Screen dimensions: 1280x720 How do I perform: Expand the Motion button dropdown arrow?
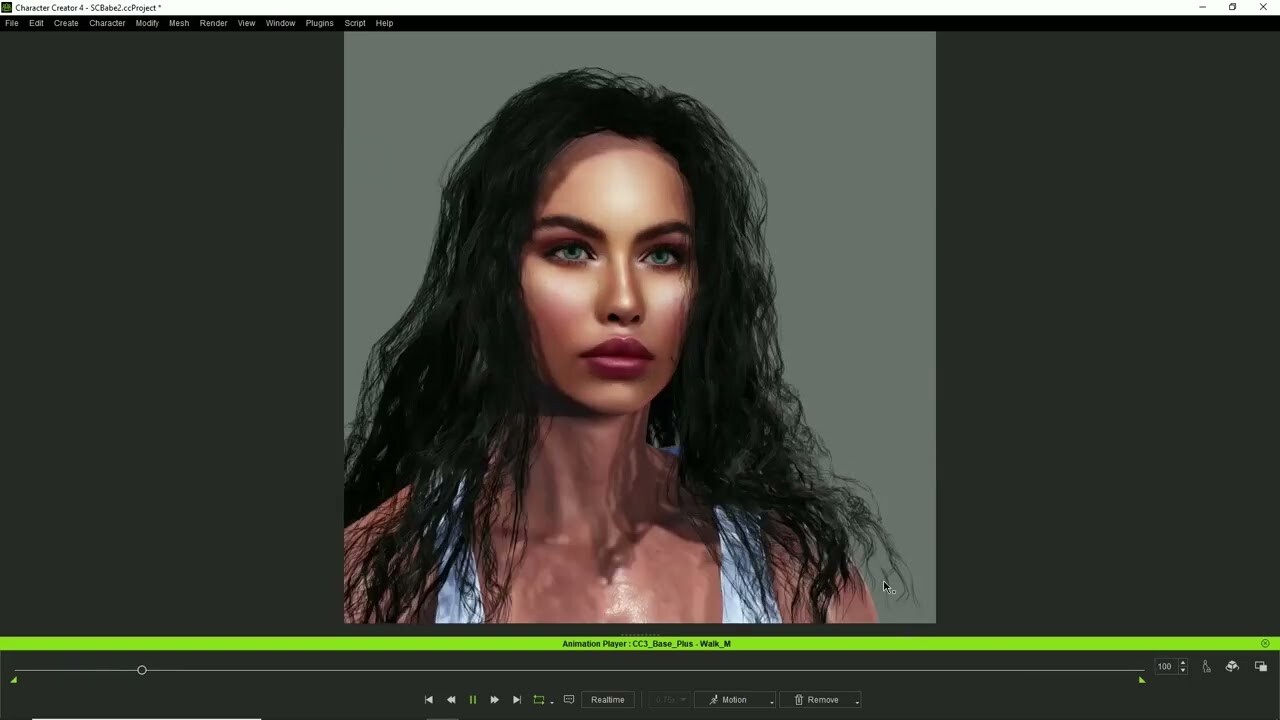pyautogui.click(x=772, y=702)
